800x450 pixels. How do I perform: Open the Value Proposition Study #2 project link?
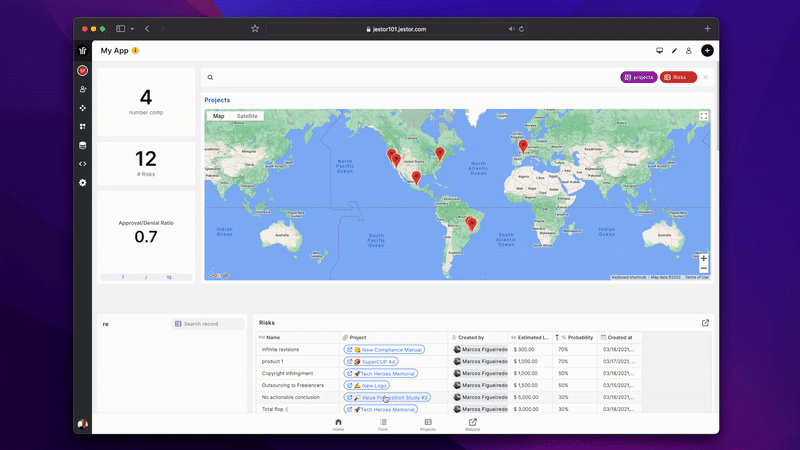point(387,397)
